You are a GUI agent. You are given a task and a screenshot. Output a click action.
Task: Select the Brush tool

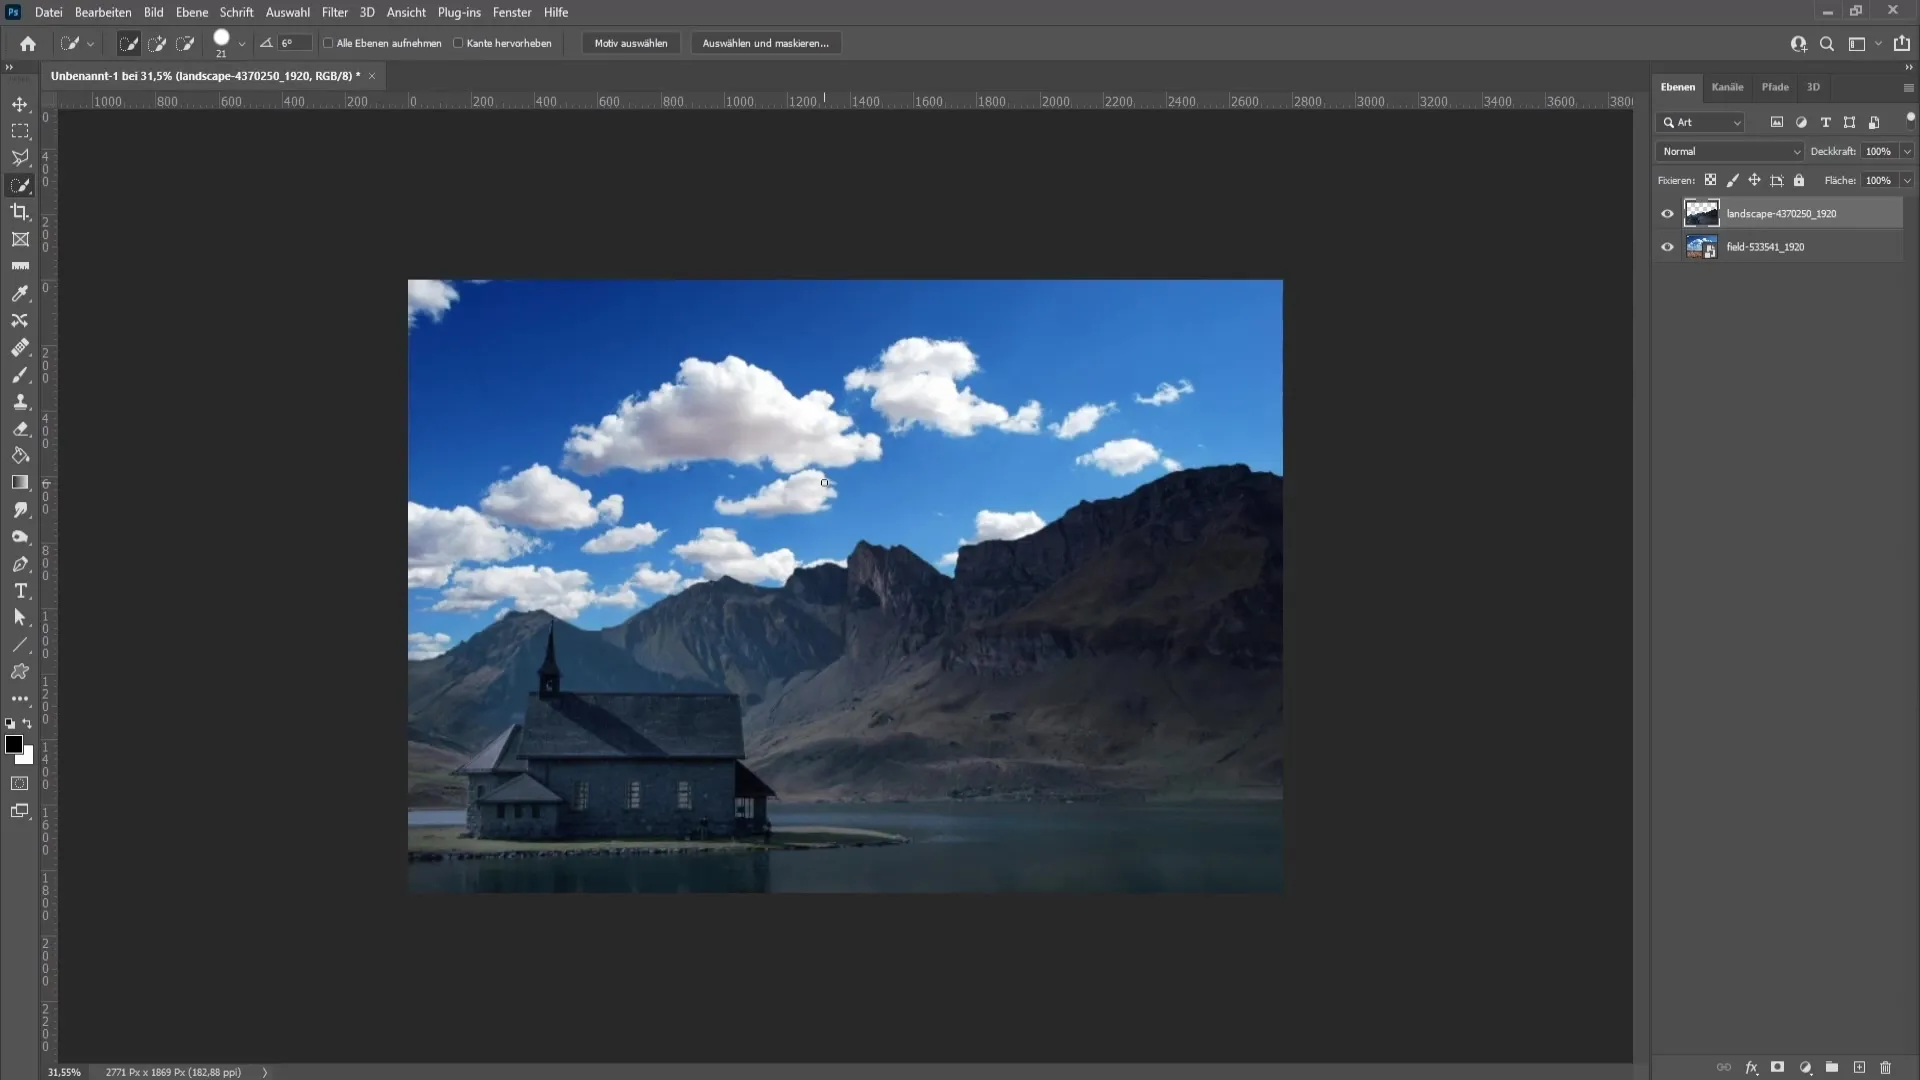(x=20, y=374)
